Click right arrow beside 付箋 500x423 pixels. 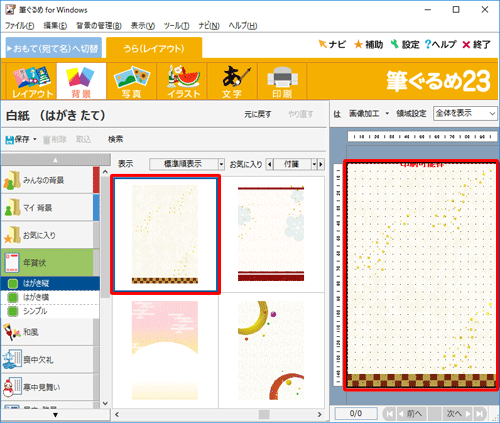pos(321,164)
